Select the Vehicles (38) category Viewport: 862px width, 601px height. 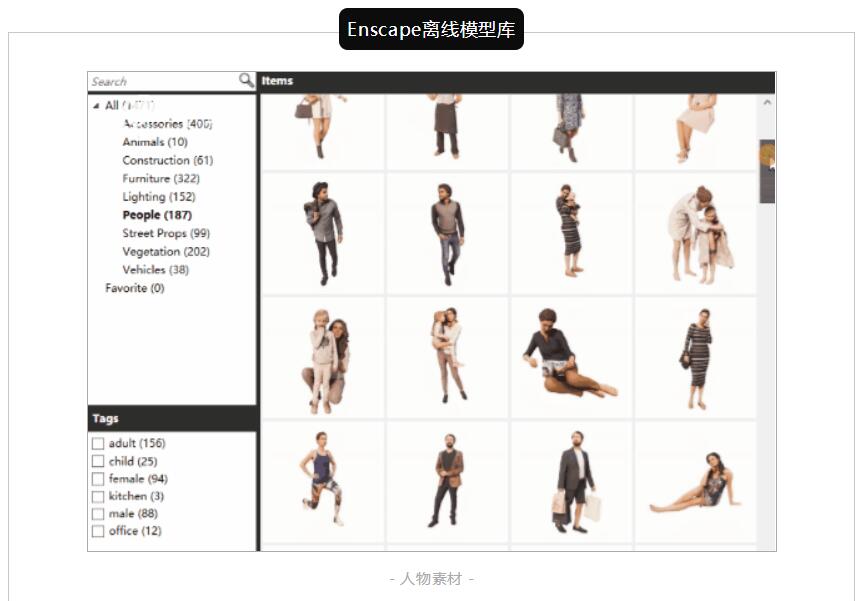pyautogui.click(x=156, y=269)
